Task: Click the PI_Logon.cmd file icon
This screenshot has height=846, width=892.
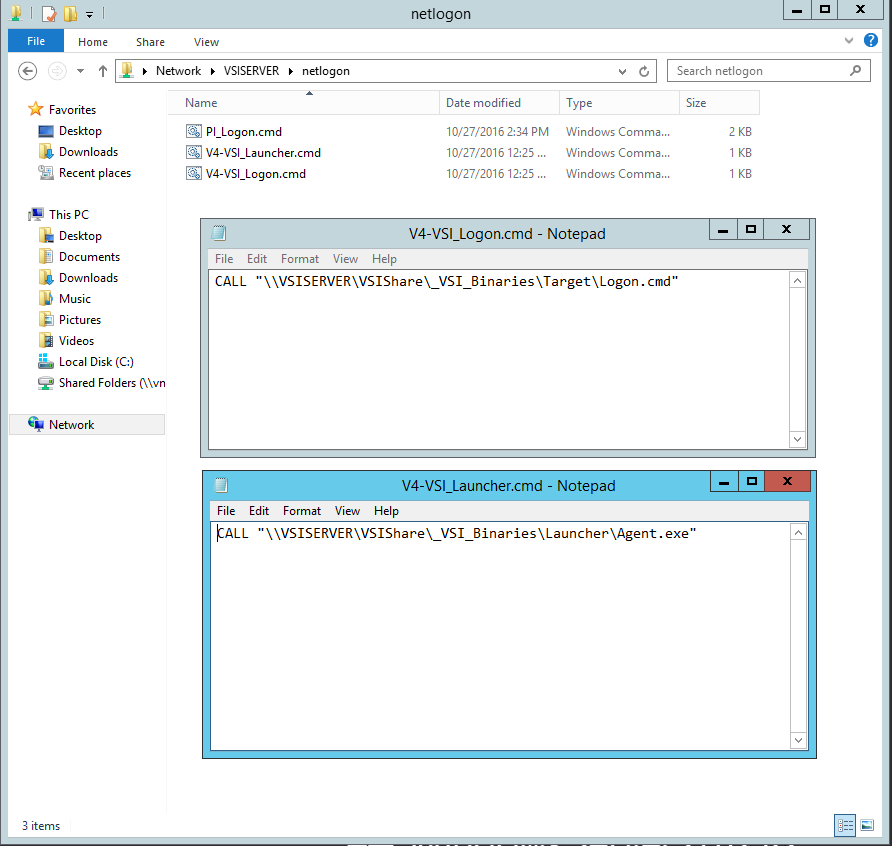Action: tap(194, 131)
